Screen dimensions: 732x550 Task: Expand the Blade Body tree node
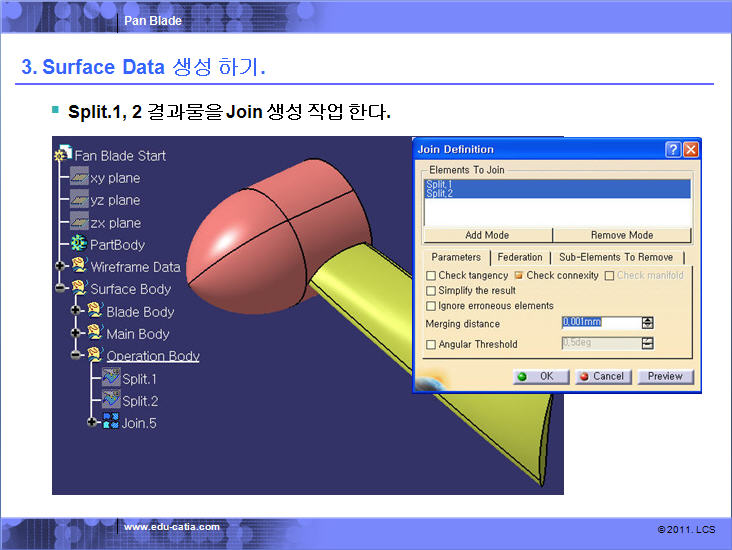click(76, 312)
